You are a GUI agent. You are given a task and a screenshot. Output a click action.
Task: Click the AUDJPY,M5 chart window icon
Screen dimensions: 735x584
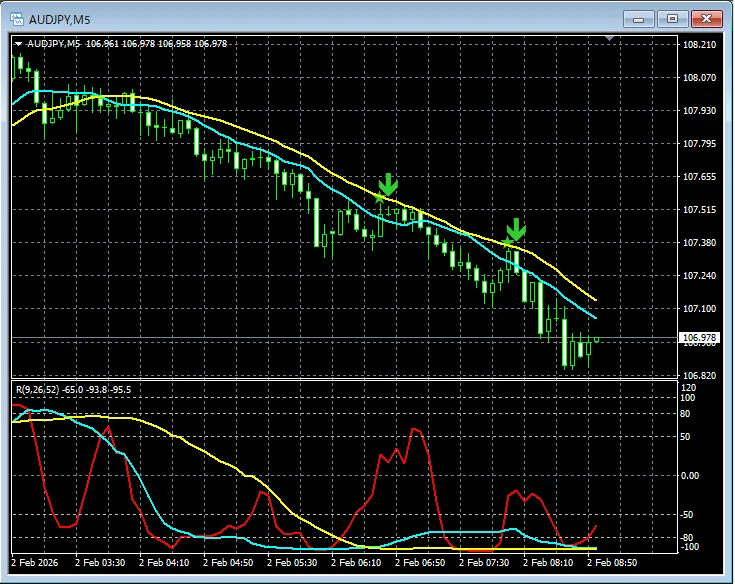point(17,19)
